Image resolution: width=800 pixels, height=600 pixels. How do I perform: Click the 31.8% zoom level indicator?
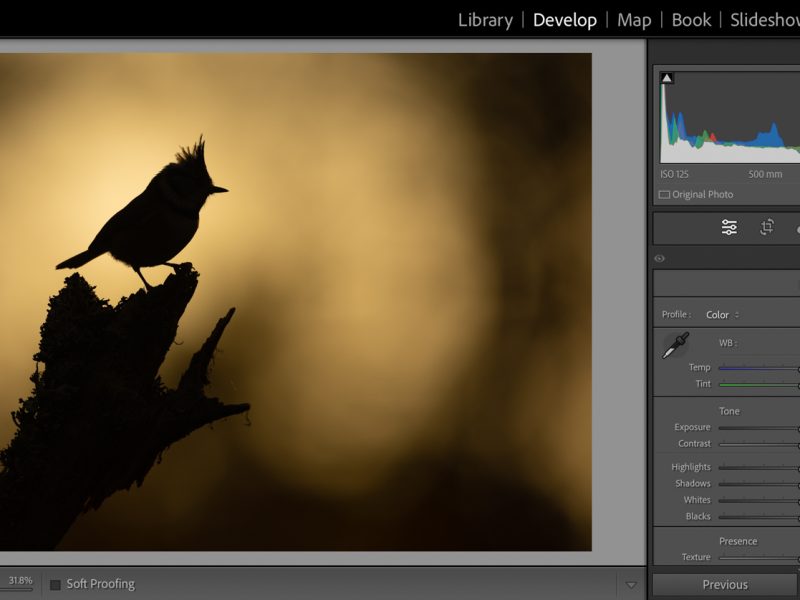(20, 580)
